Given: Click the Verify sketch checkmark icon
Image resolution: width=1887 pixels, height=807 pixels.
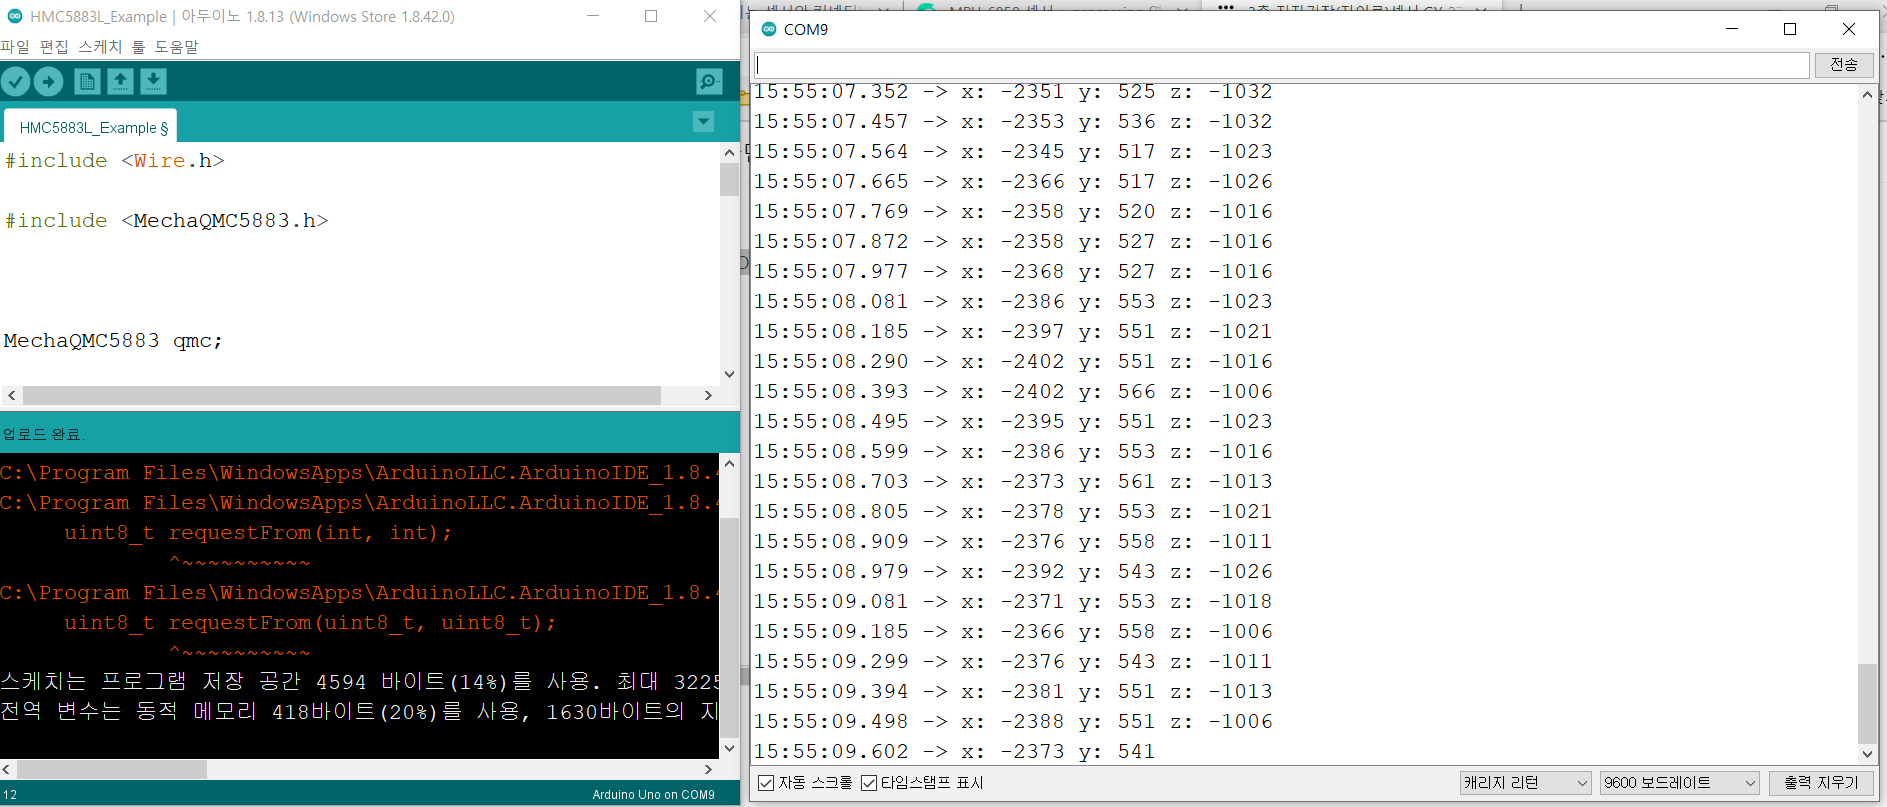Looking at the screenshot, I should 16,82.
